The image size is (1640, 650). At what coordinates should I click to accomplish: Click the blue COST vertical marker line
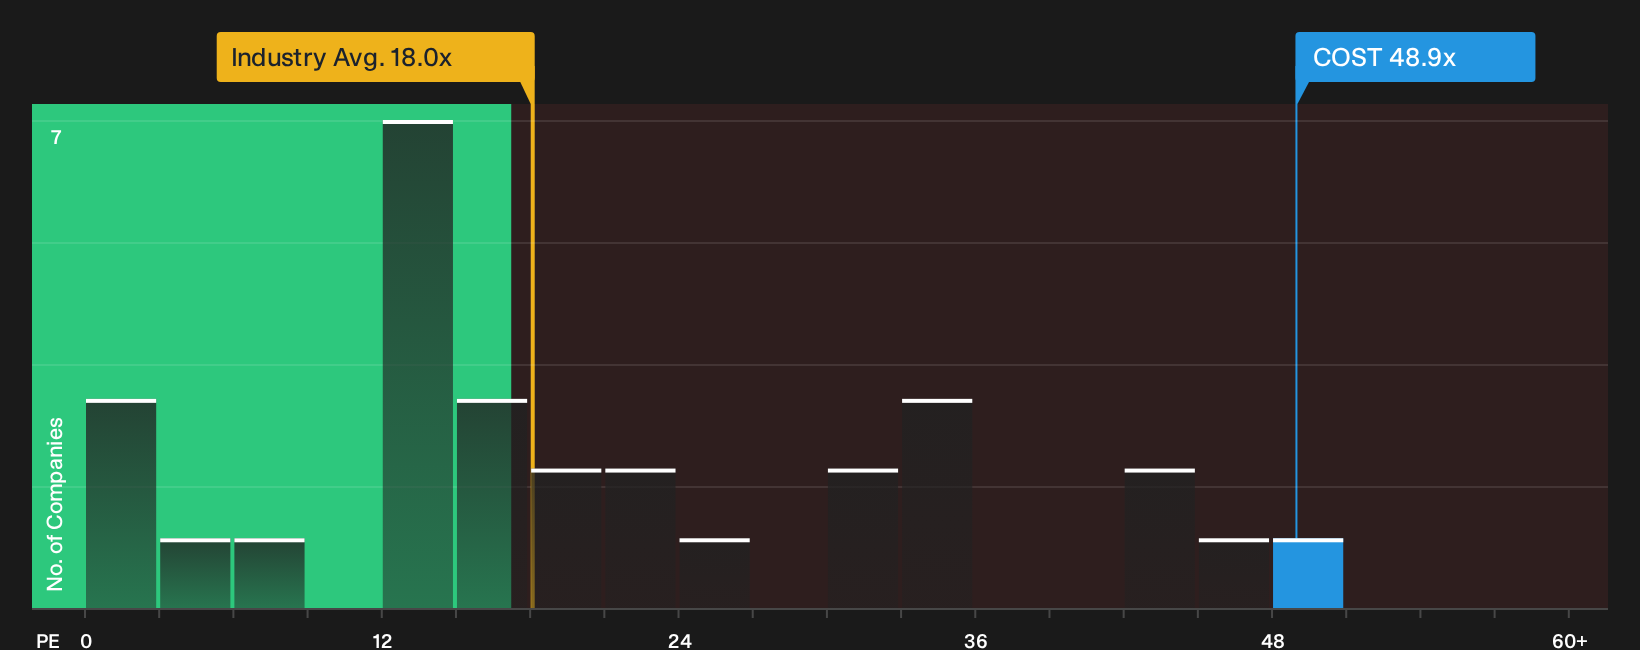pos(1296,320)
